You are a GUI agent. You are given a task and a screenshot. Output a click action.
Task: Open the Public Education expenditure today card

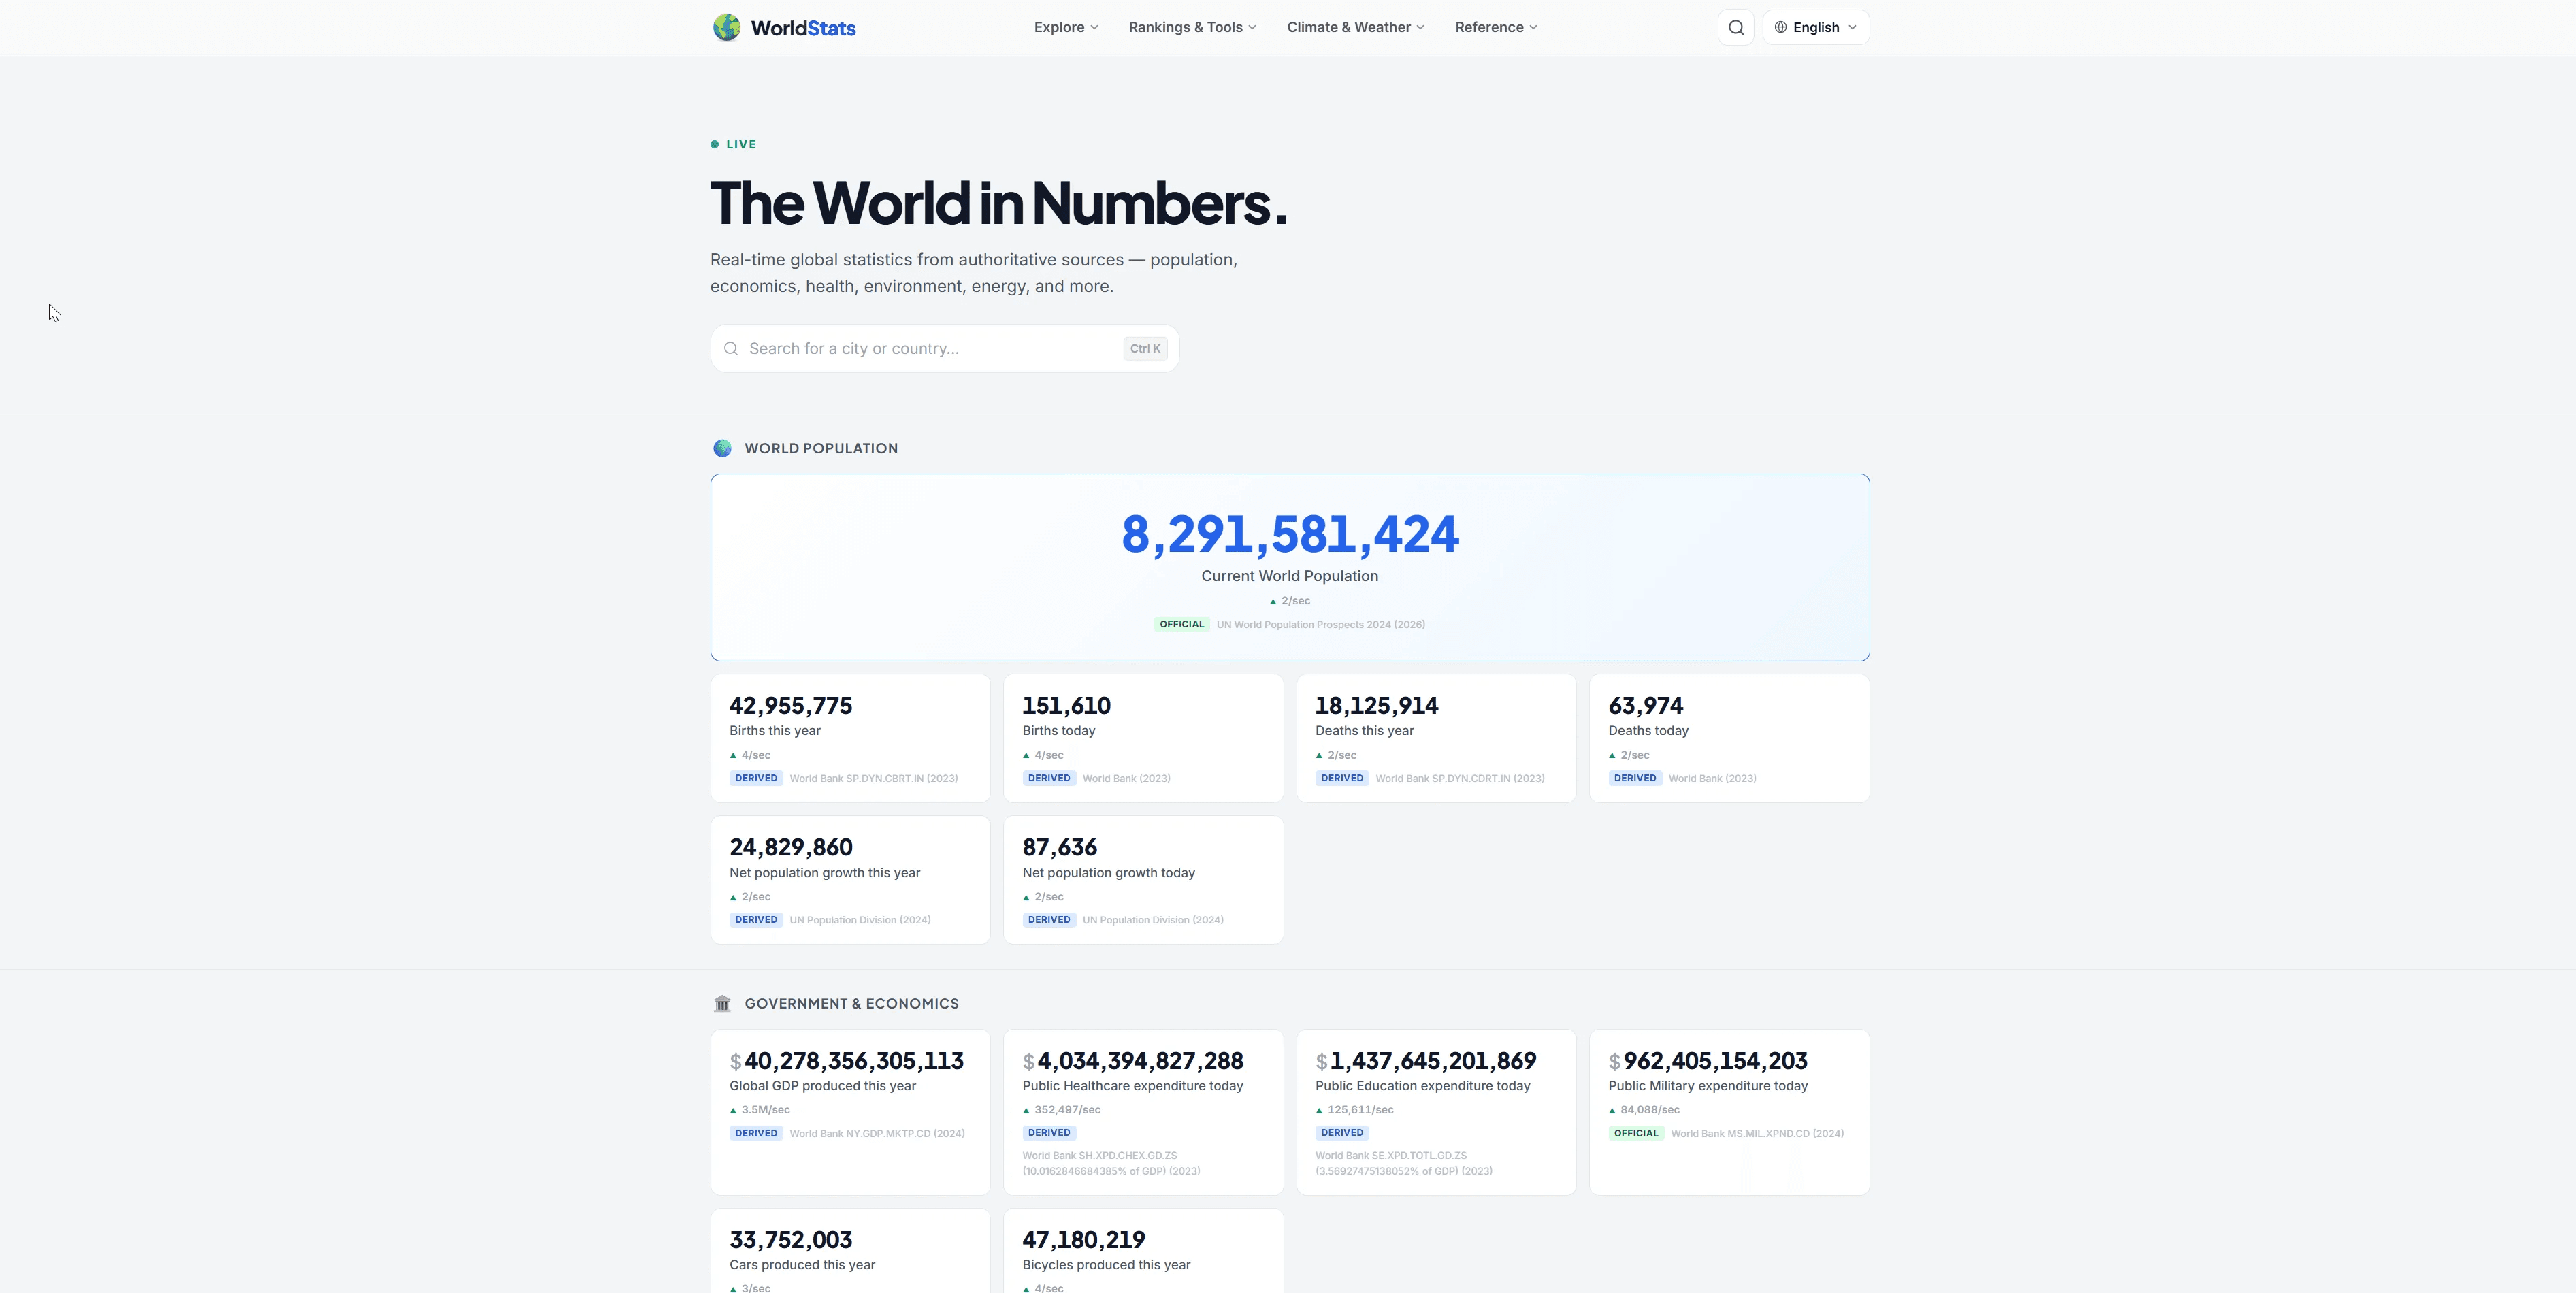tap(1436, 1112)
